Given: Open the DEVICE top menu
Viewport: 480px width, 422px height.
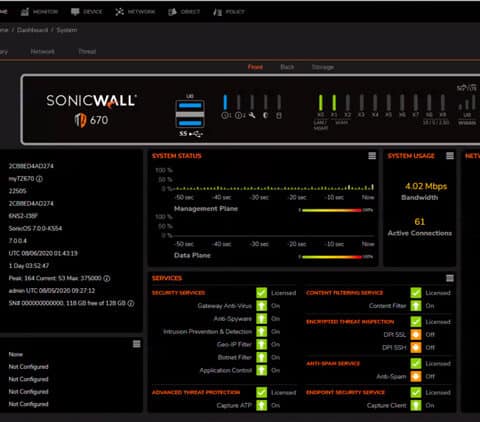Looking at the screenshot, I should pos(87,12).
